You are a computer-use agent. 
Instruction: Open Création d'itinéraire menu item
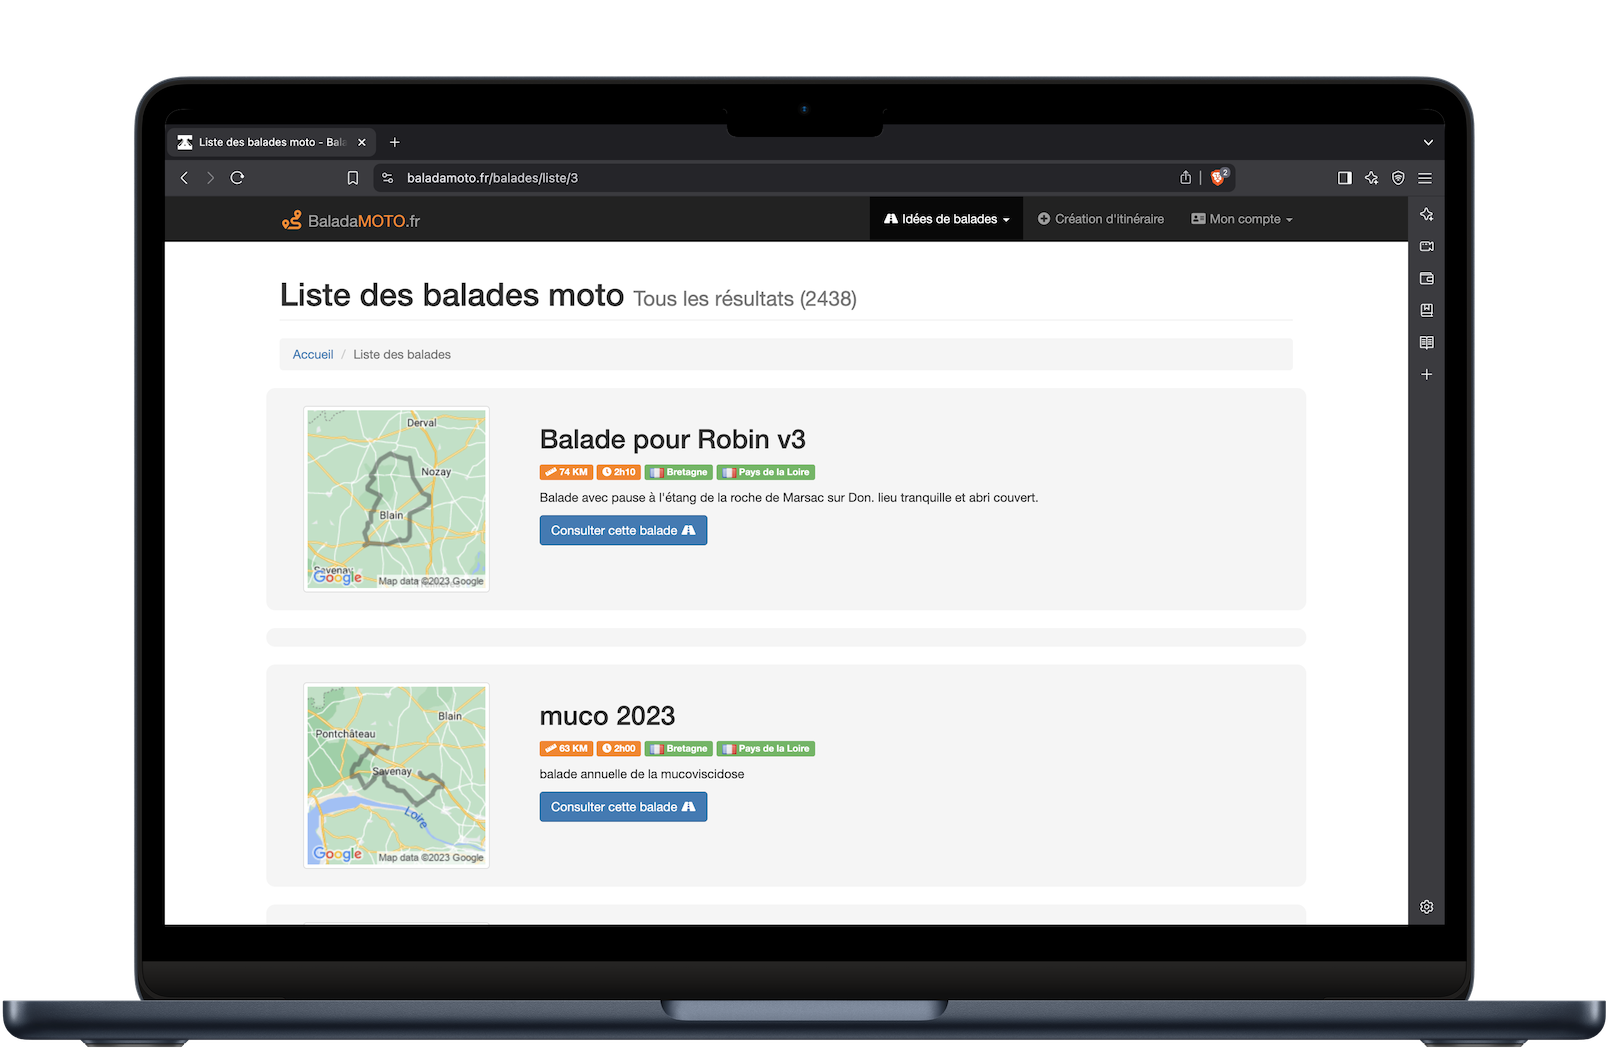coord(1100,219)
